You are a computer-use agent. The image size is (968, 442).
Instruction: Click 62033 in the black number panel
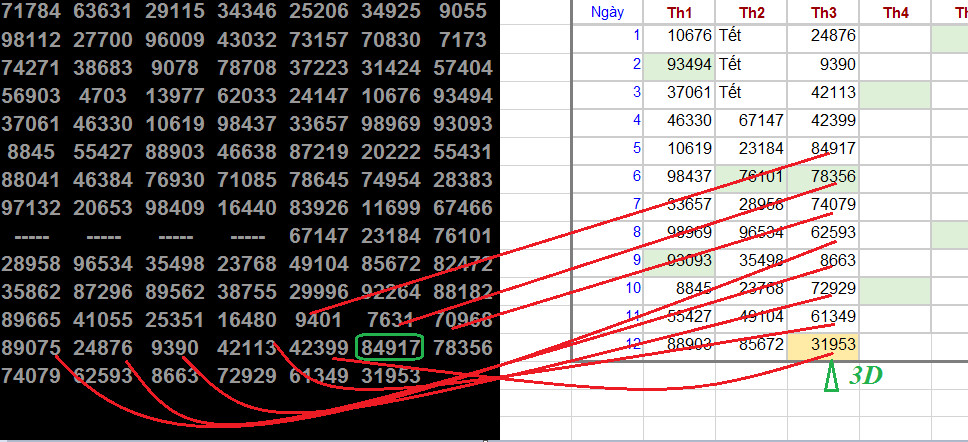tap(247, 96)
